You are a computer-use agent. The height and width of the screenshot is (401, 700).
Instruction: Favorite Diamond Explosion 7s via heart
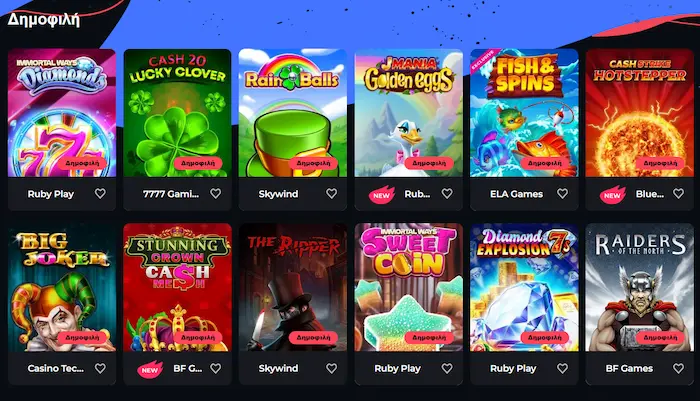(562, 368)
